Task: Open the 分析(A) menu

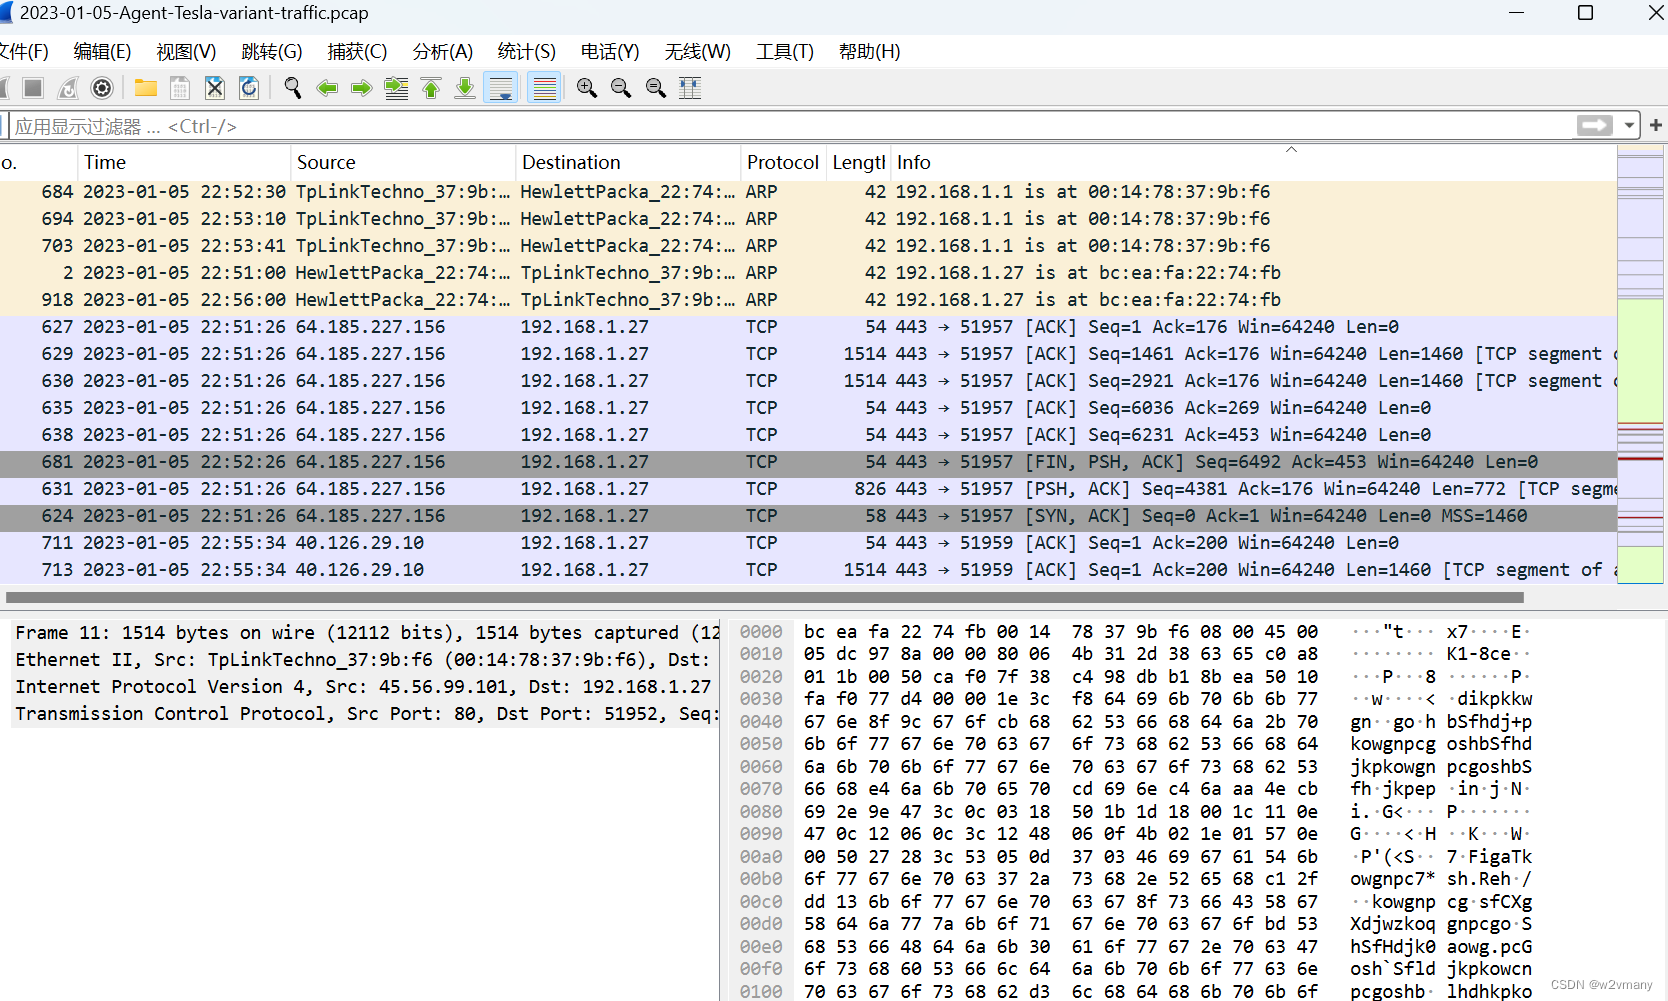Action: point(442,51)
